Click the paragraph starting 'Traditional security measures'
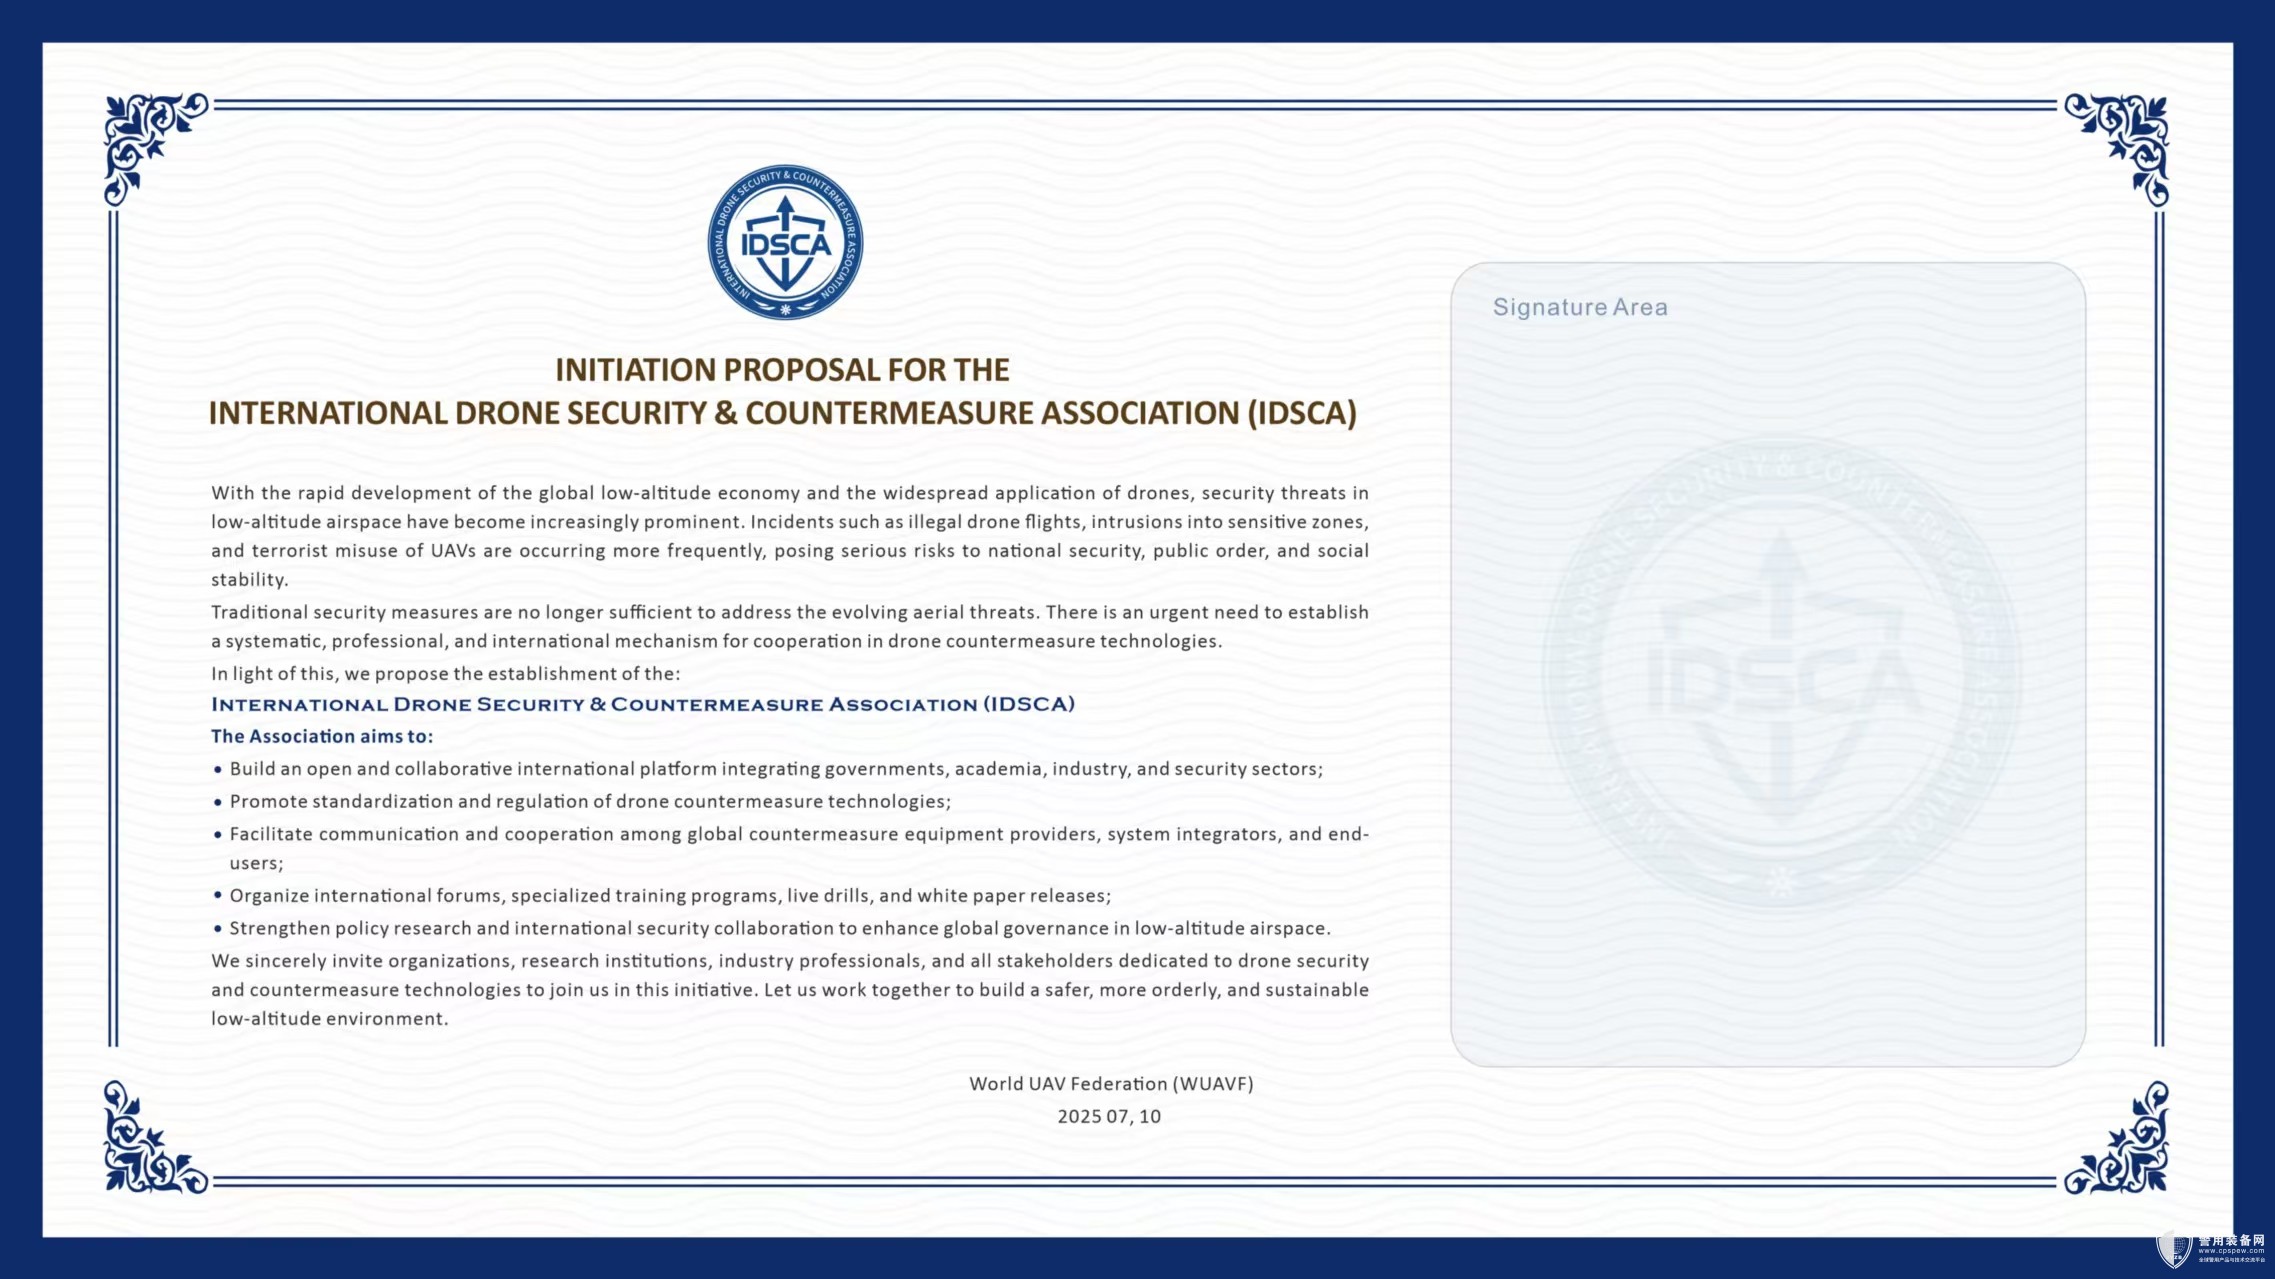The image size is (2275, 1279). click(790, 626)
